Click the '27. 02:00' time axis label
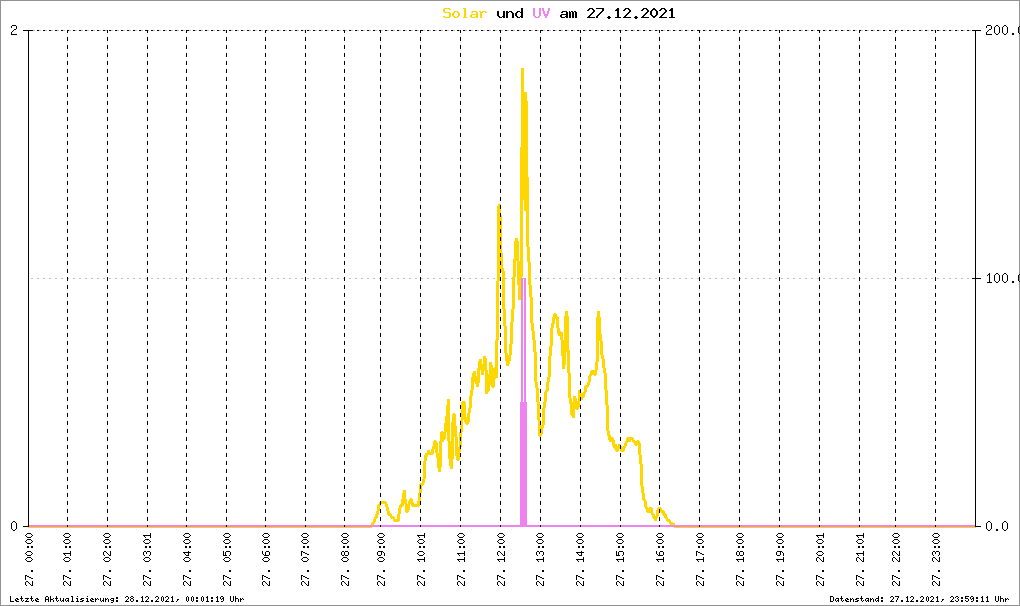Viewport: 1020px width, 606px height. click(108, 559)
